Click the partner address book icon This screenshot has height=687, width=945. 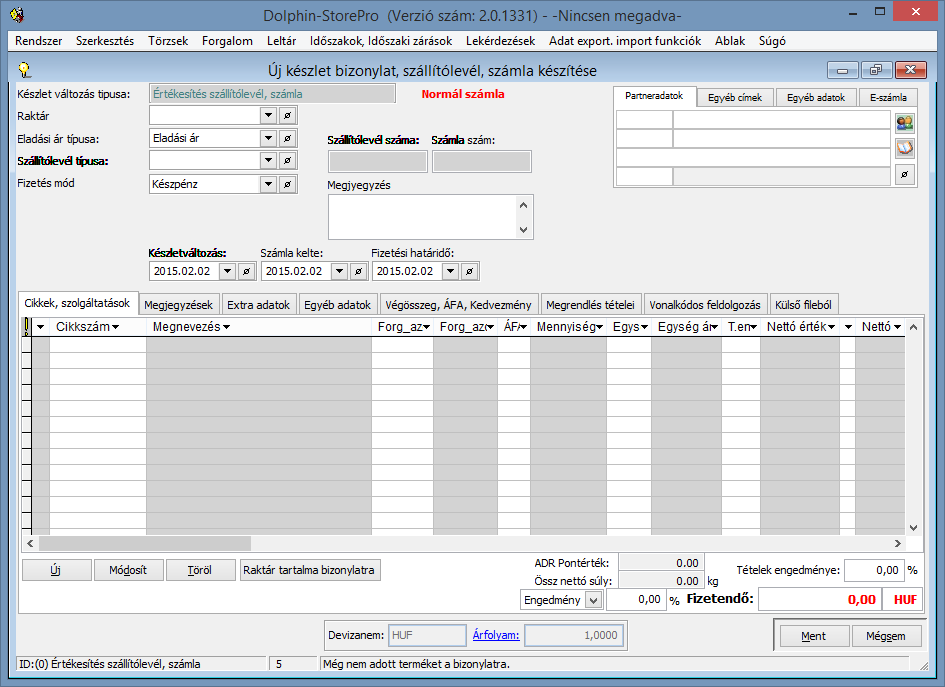point(905,149)
